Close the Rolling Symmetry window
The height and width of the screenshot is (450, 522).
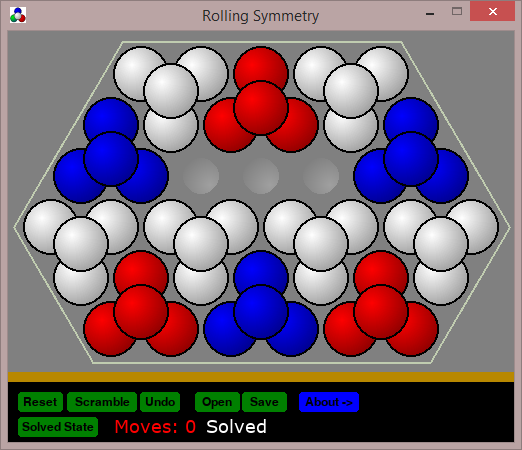[x=493, y=12]
